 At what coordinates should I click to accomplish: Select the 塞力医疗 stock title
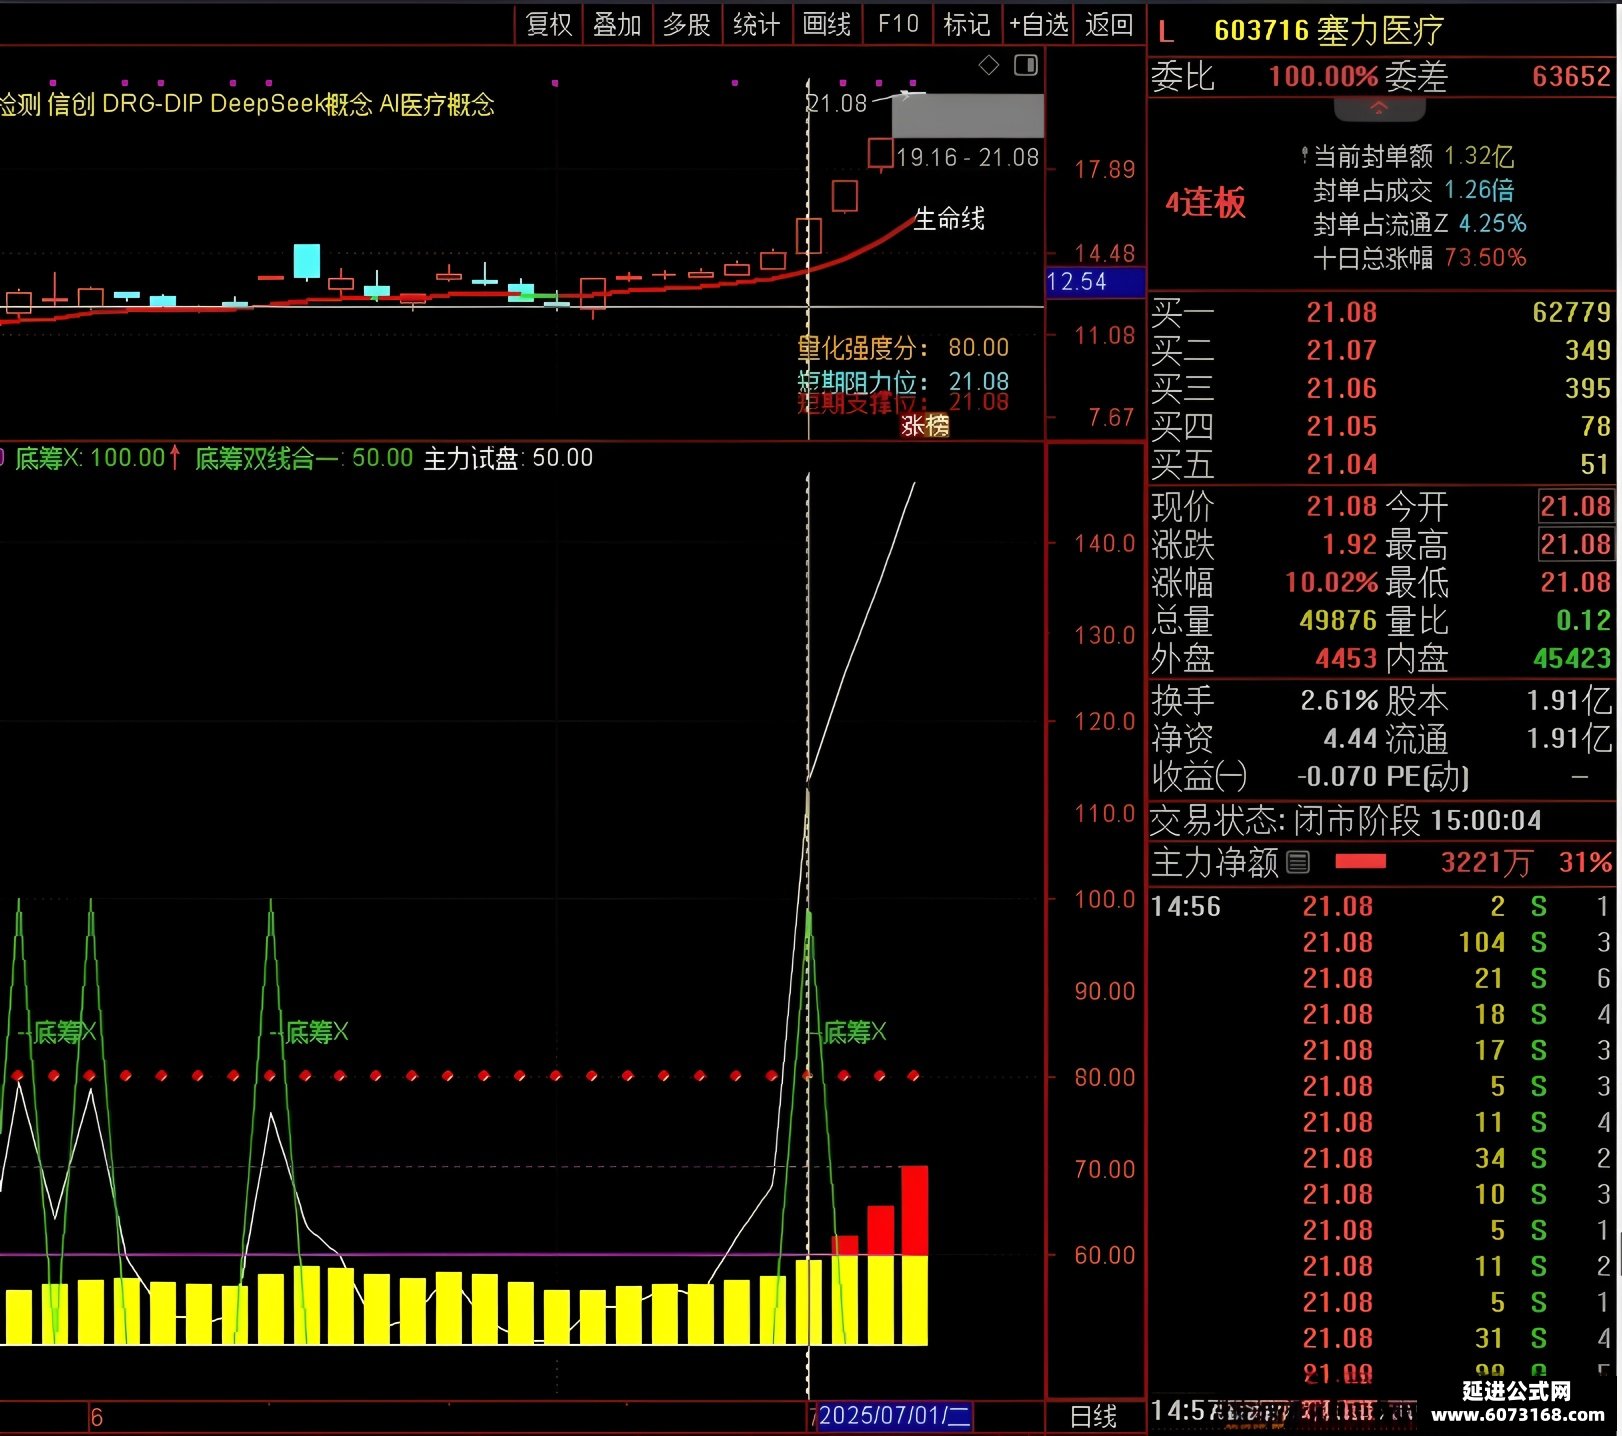(x=1380, y=31)
